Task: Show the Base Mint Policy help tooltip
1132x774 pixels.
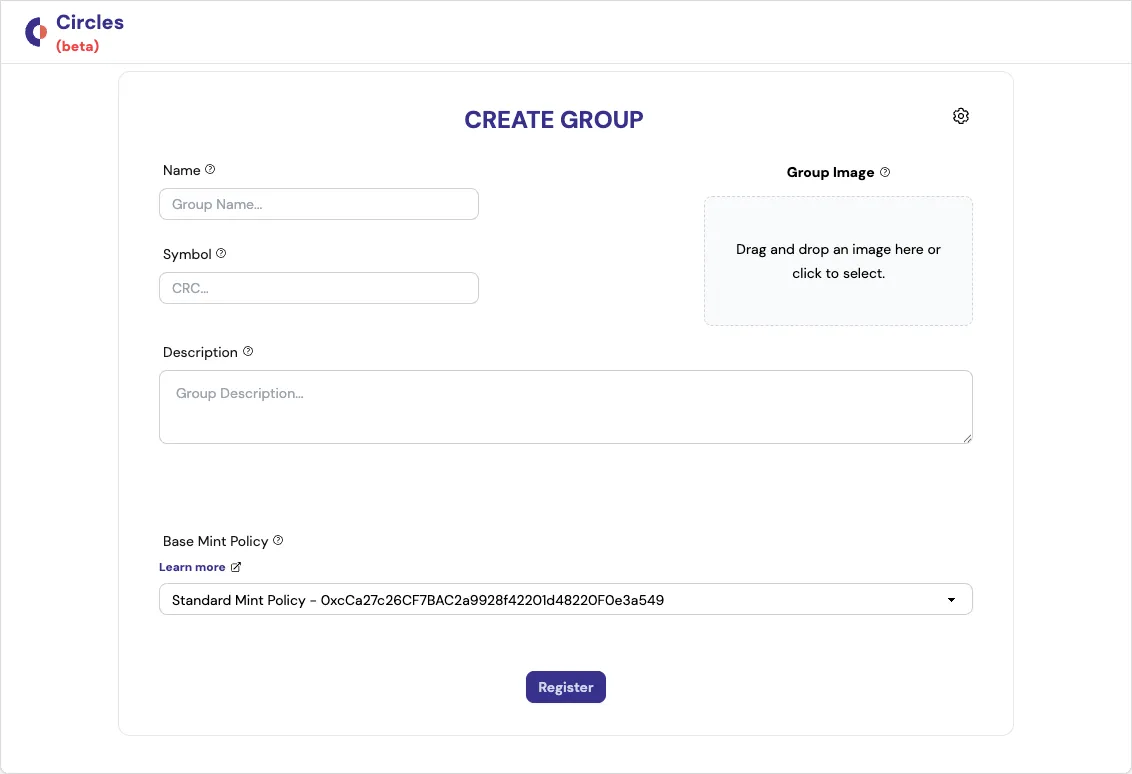Action: (x=278, y=541)
